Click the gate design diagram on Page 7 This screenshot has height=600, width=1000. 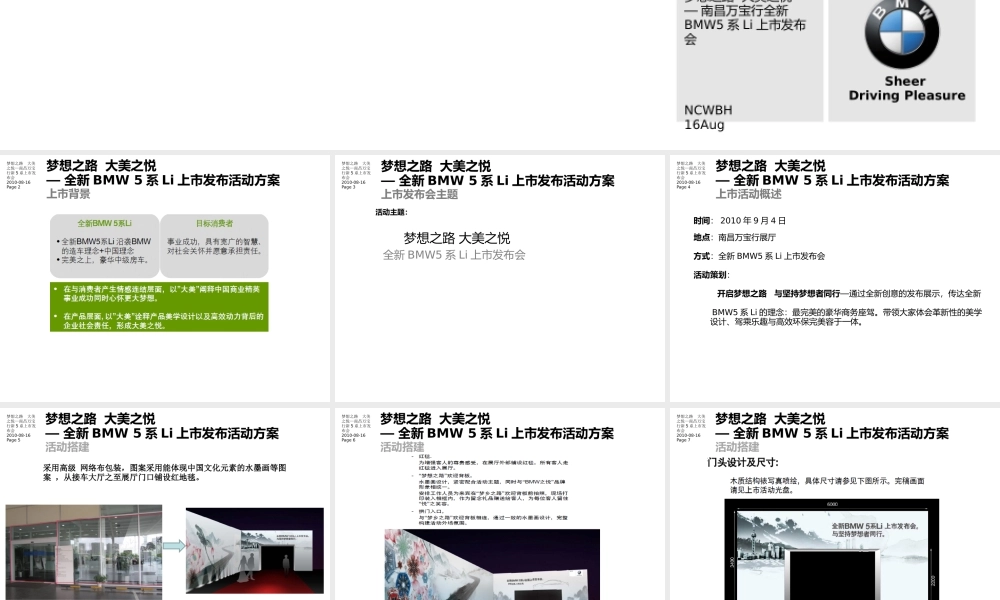tap(832, 550)
